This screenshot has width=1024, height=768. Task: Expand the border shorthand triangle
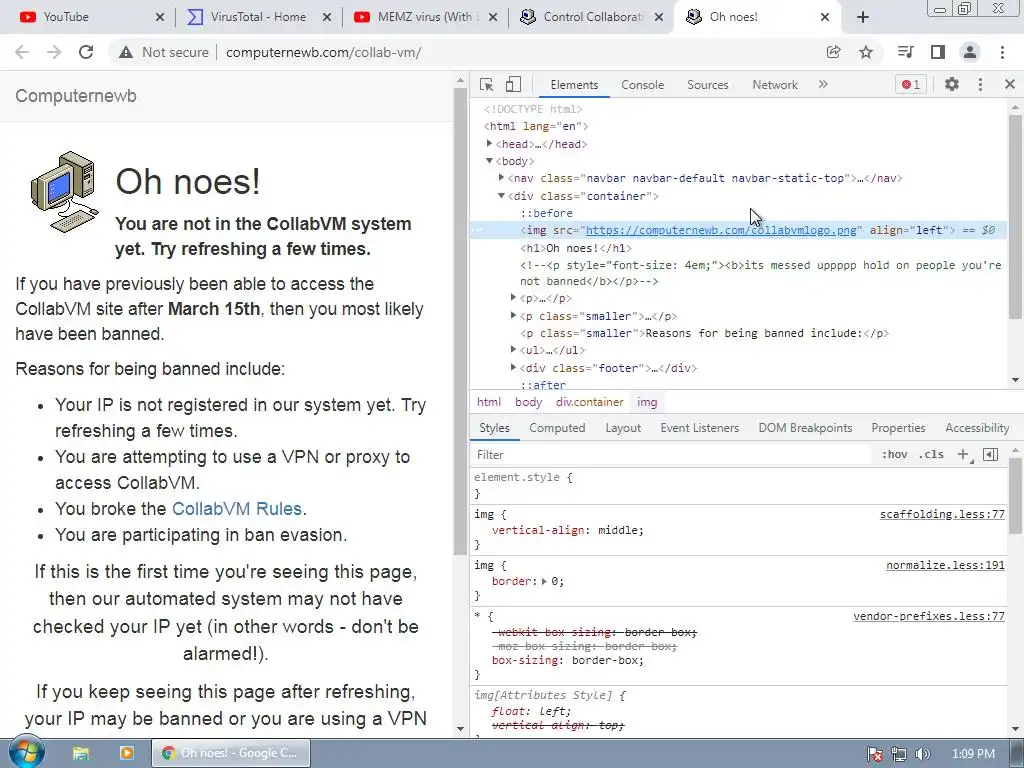point(544,581)
